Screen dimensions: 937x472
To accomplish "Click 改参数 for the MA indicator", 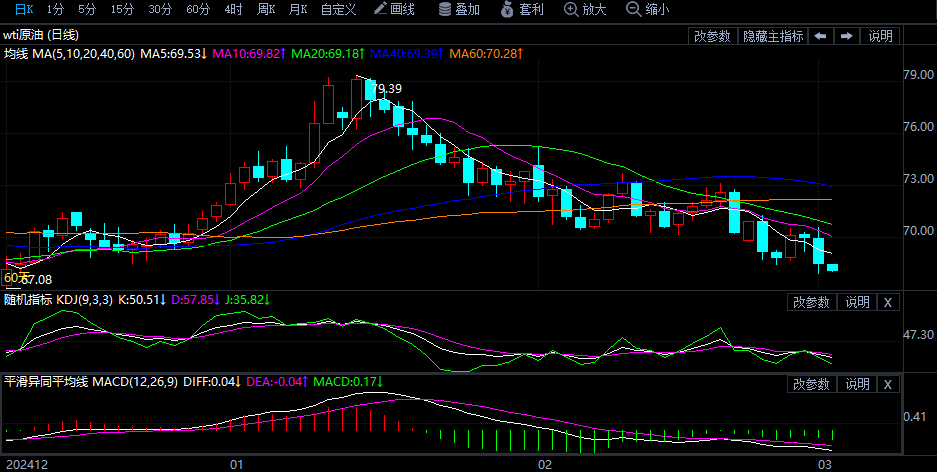I will (x=712, y=36).
